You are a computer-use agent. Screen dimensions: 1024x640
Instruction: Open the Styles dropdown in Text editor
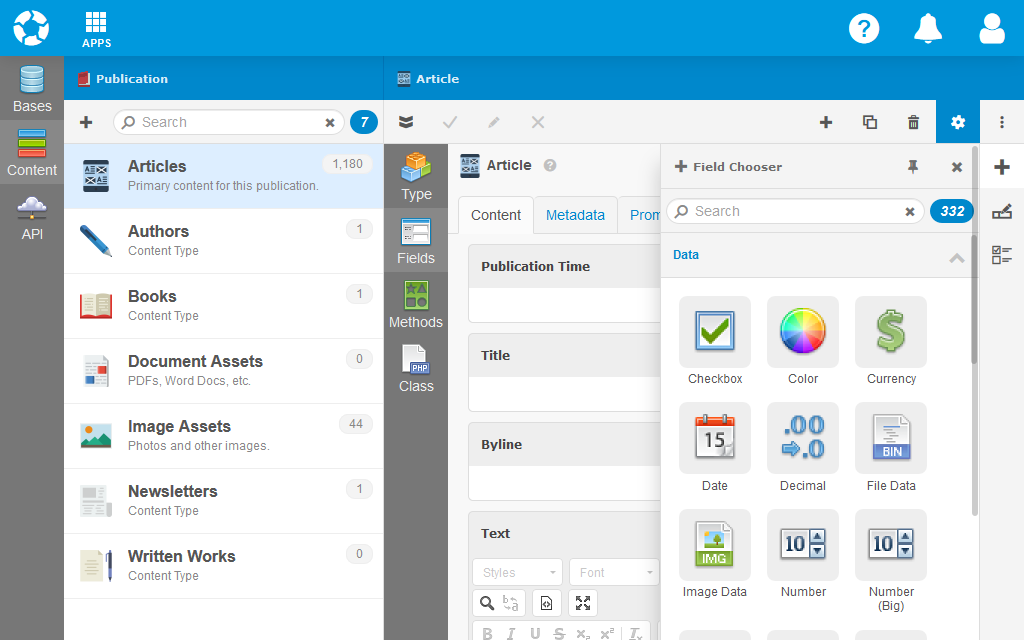pyautogui.click(x=517, y=573)
